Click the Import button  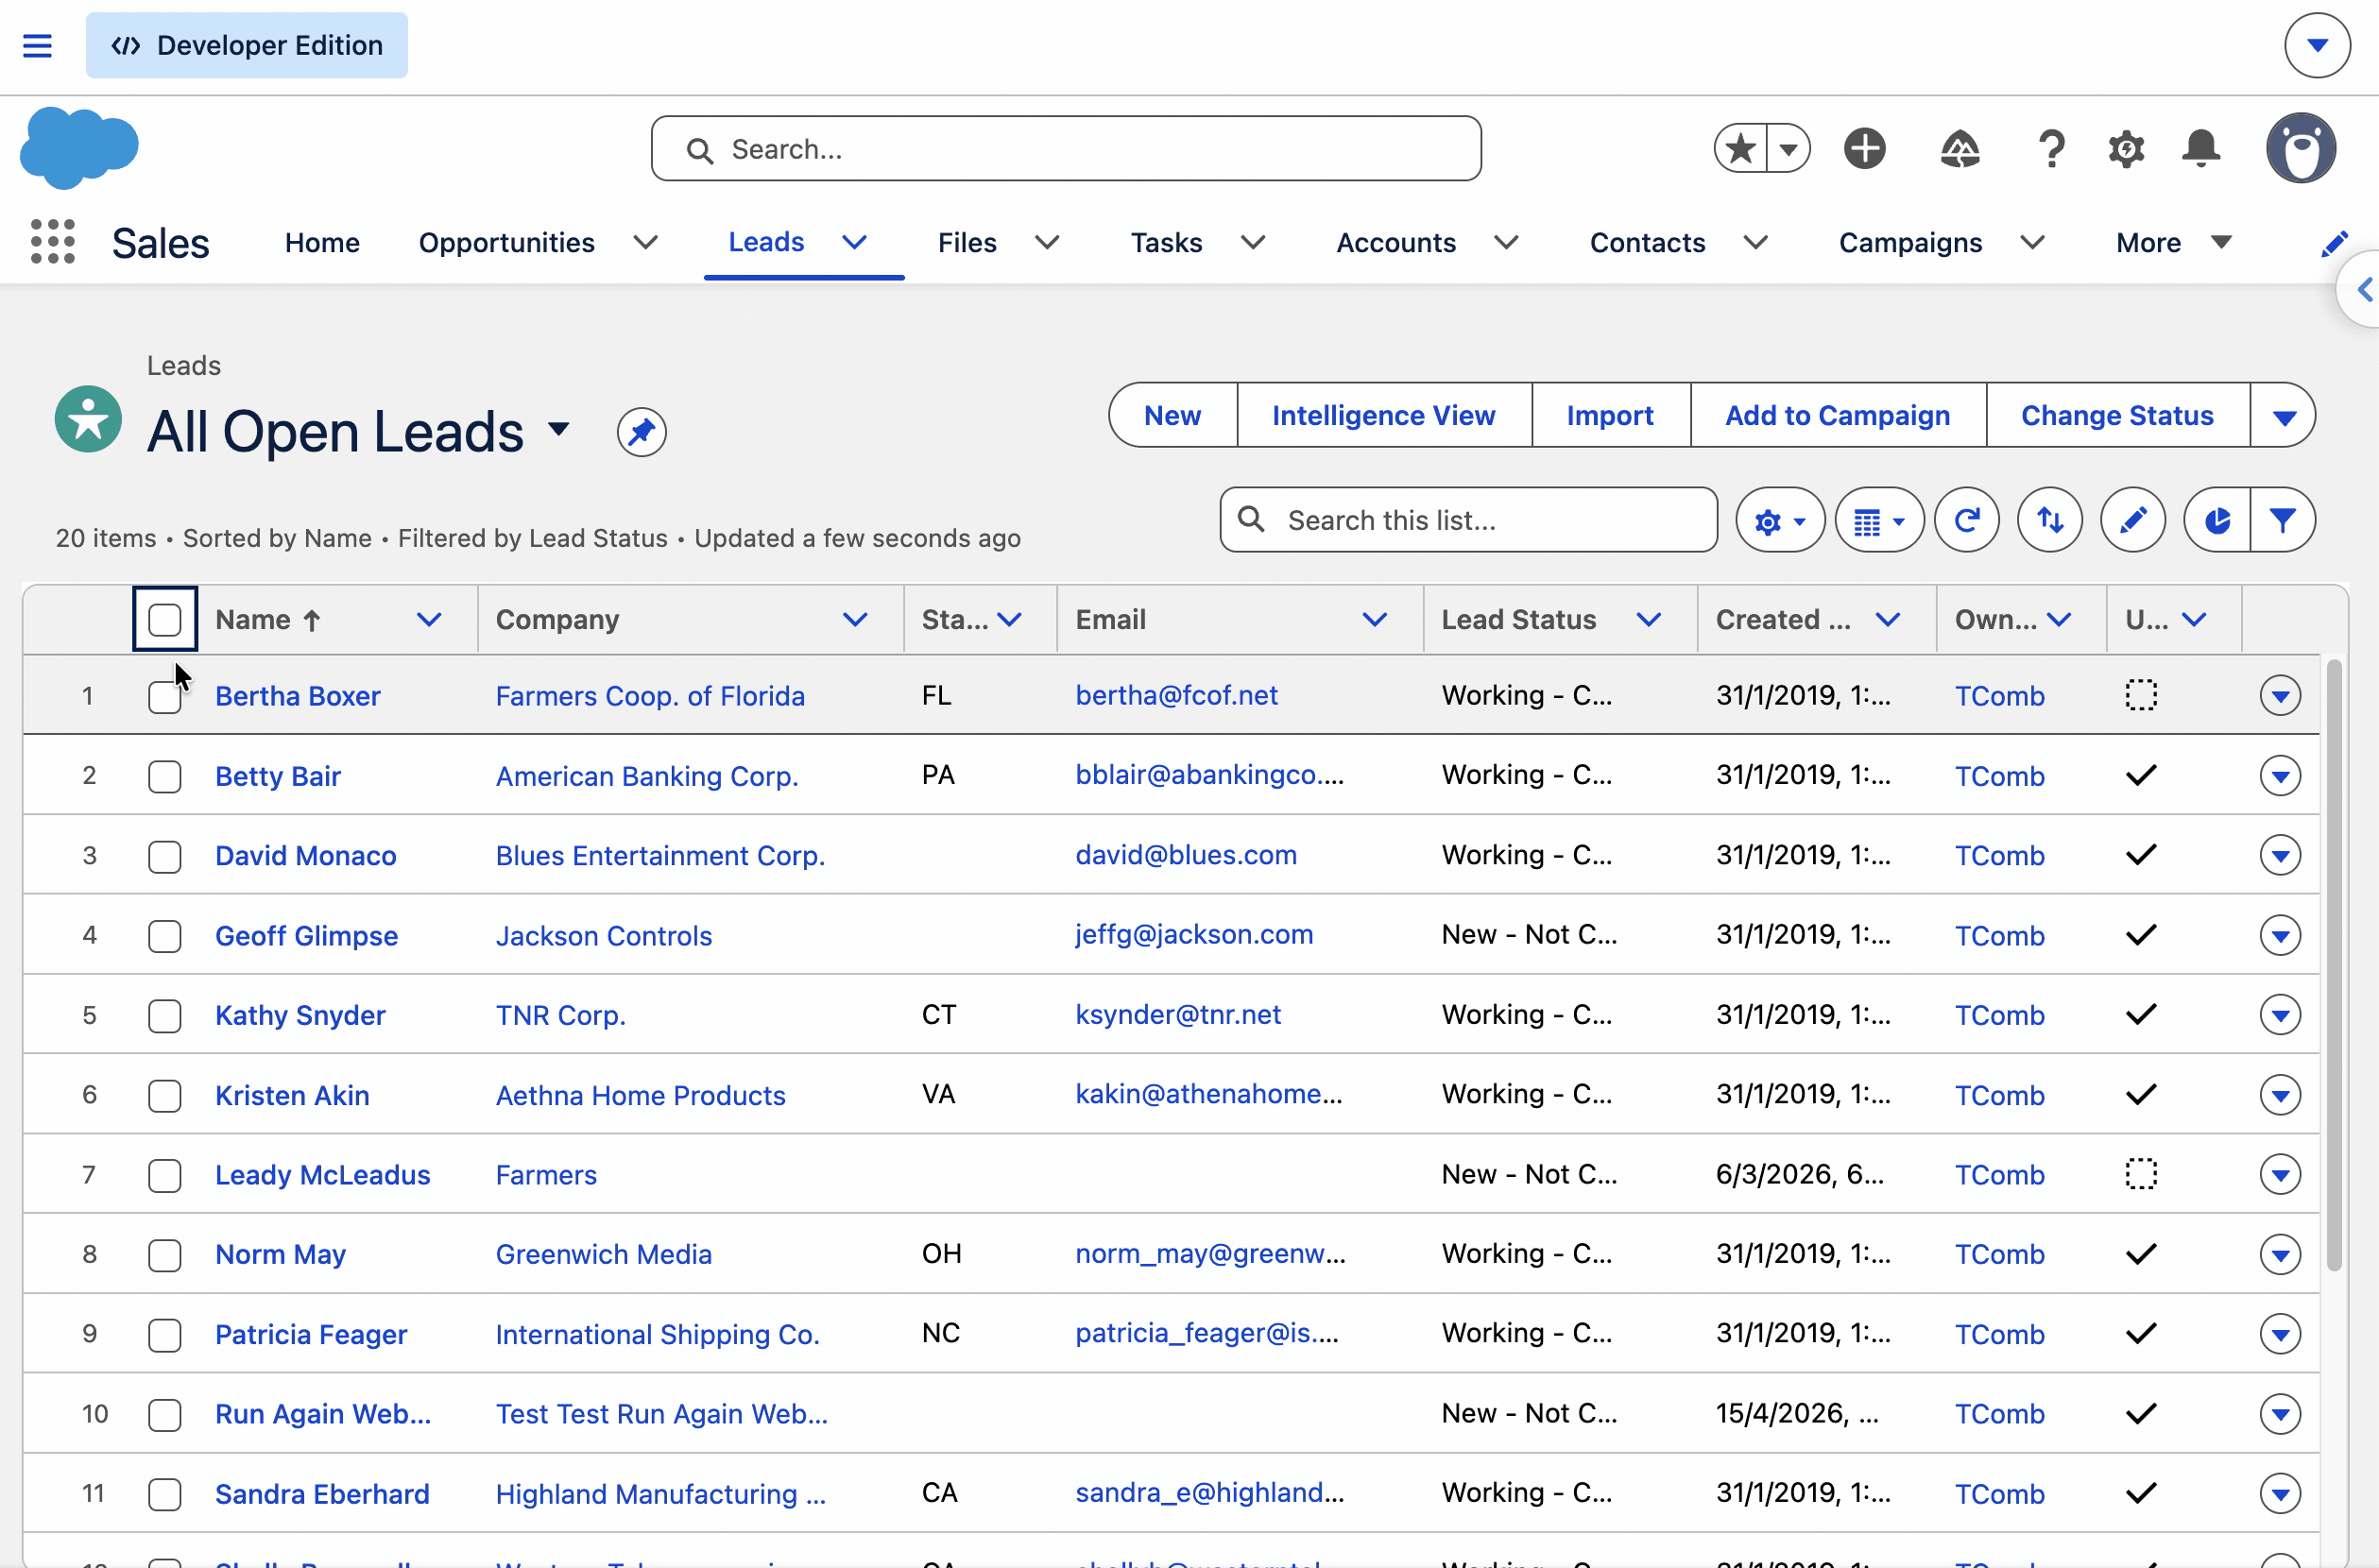pyautogui.click(x=1610, y=416)
